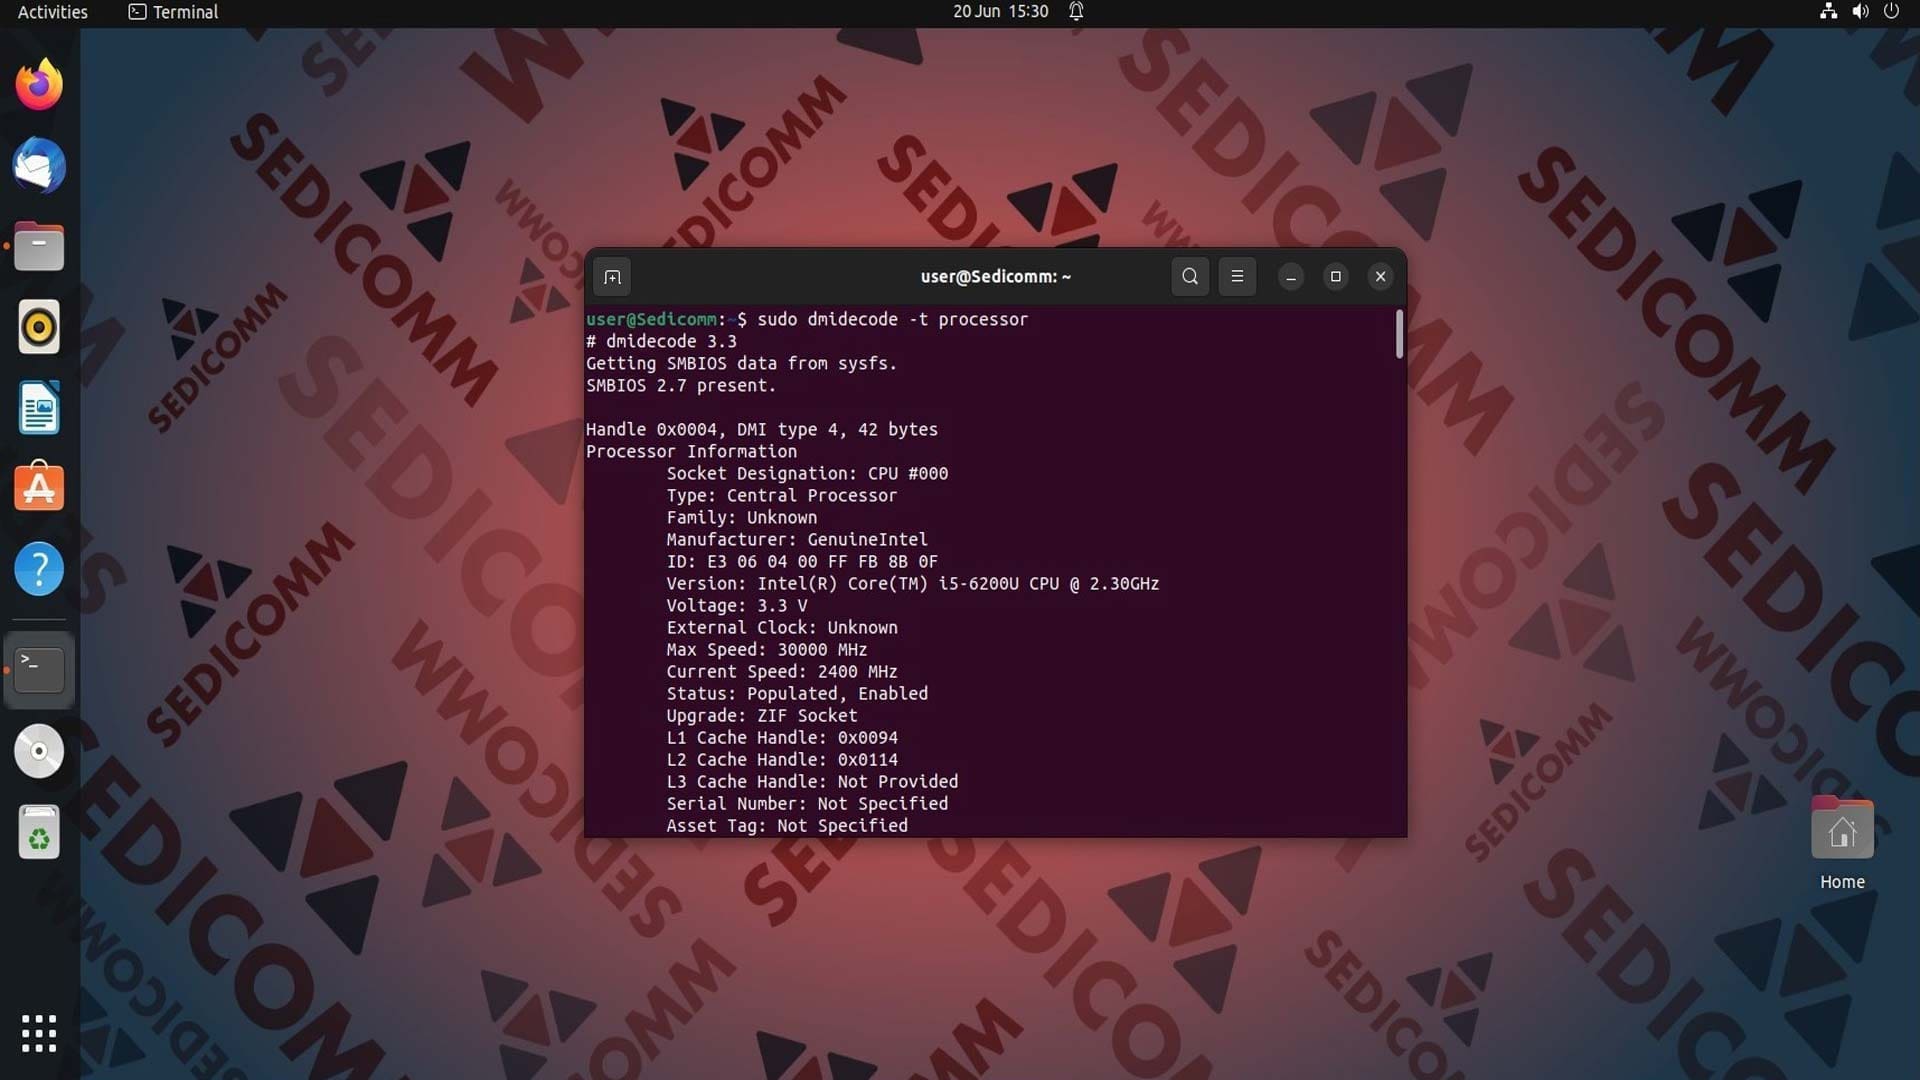Click the network status icon
The width and height of the screenshot is (1920, 1080).
coord(1828,12)
